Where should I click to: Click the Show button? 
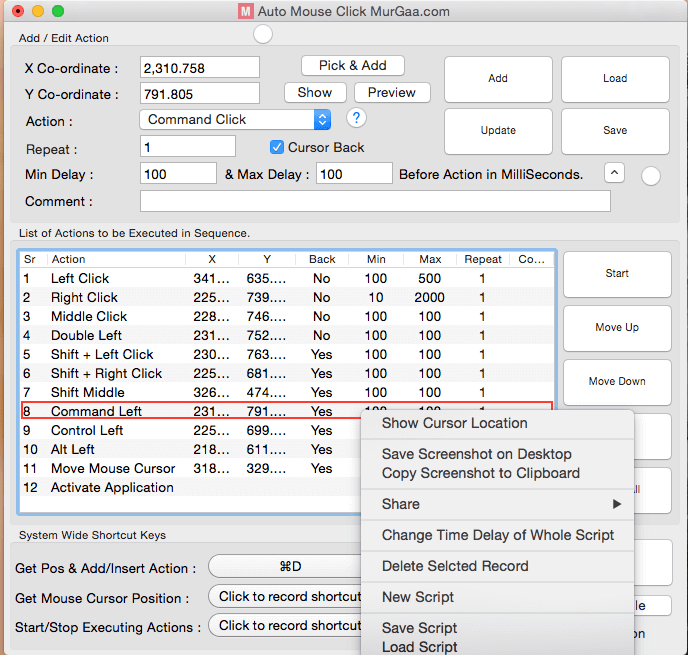[x=315, y=93]
